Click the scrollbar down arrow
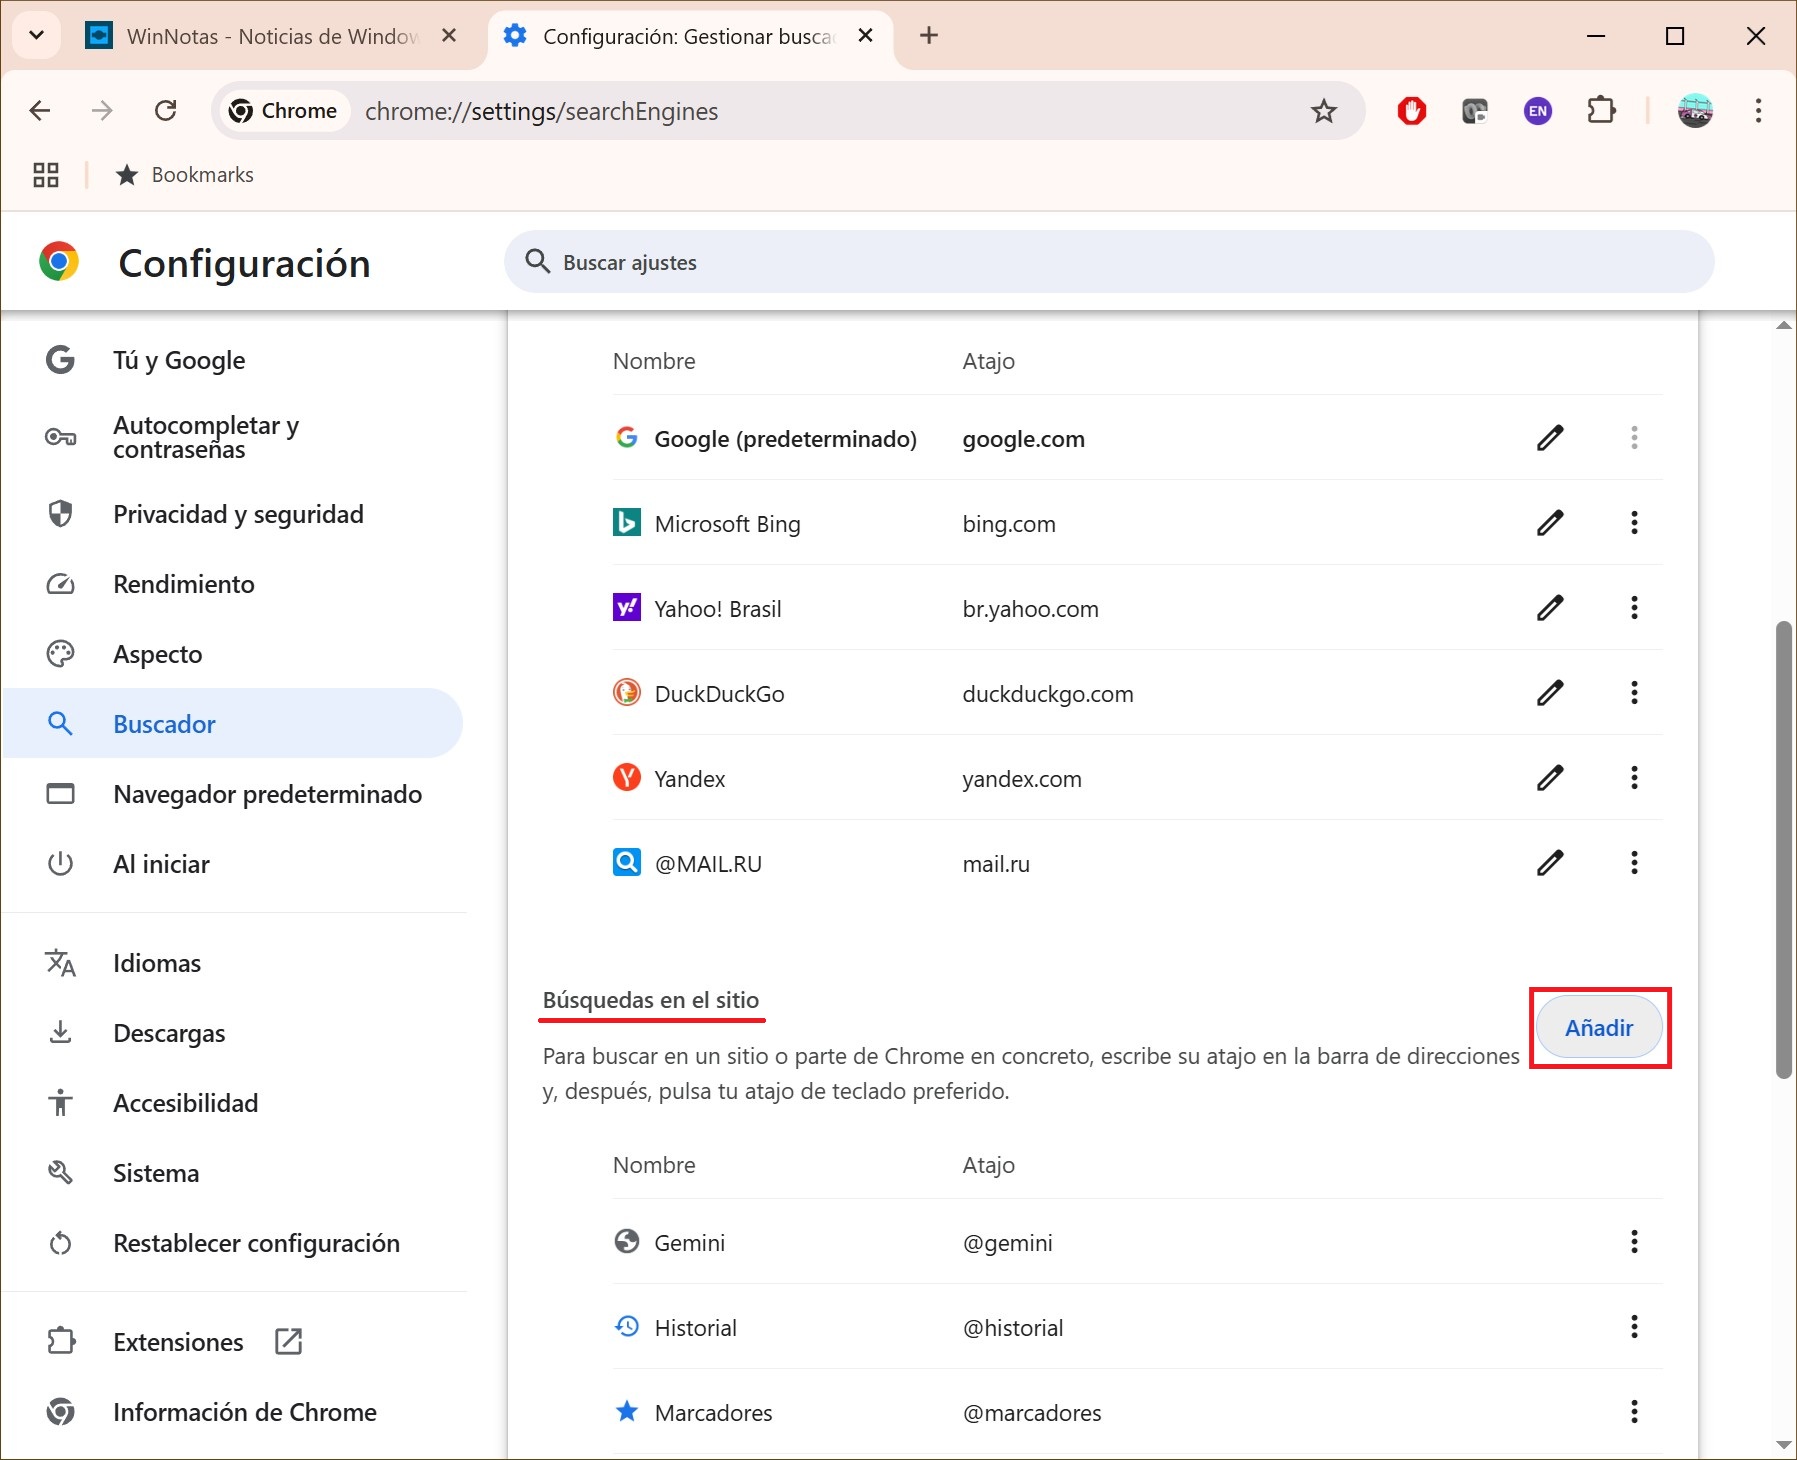This screenshot has width=1797, height=1460. pyautogui.click(x=1784, y=1445)
